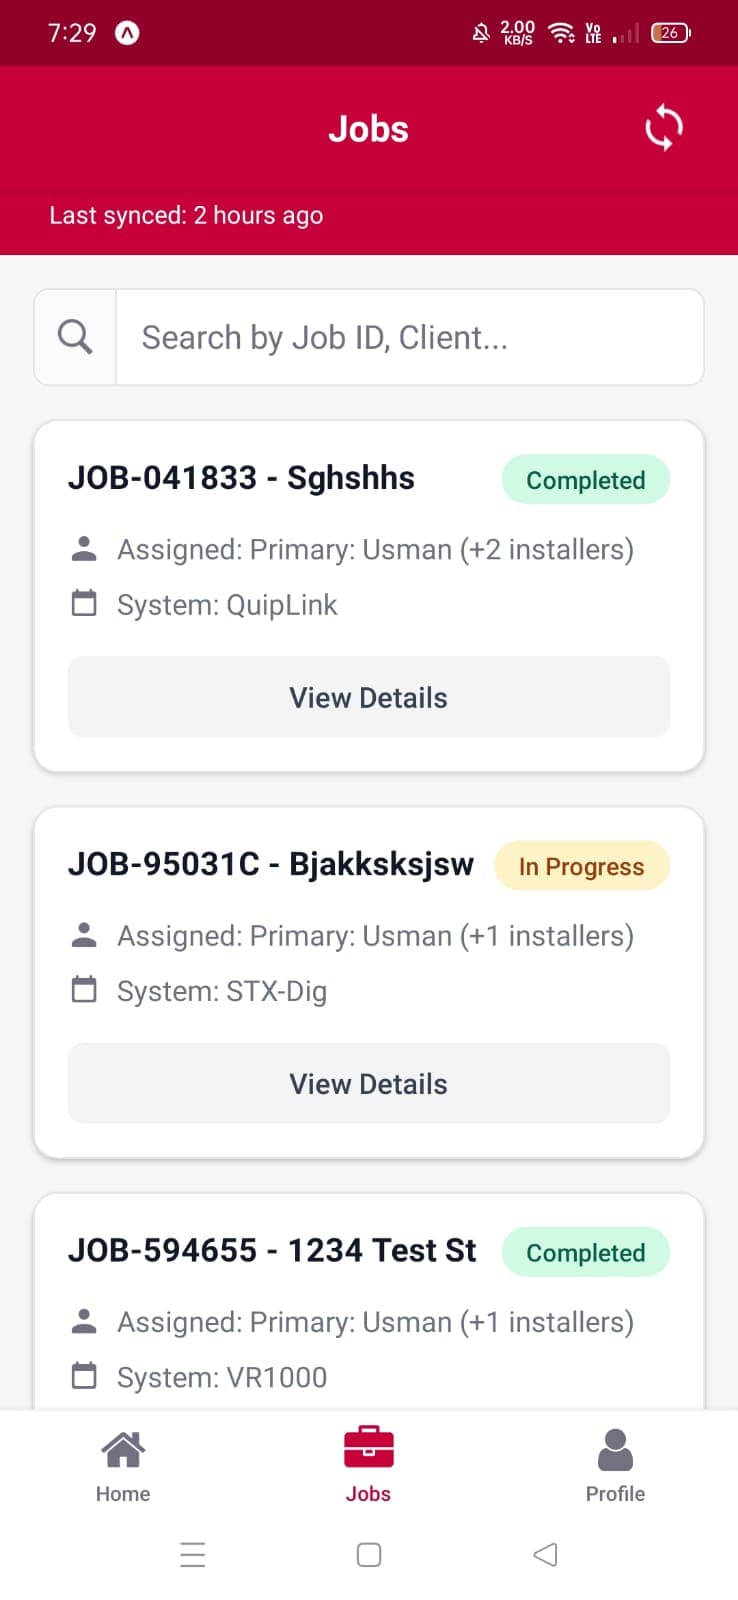Tap the Completed badge on JOB-041833
The image size is (738, 1600).
[x=585, y=479]
